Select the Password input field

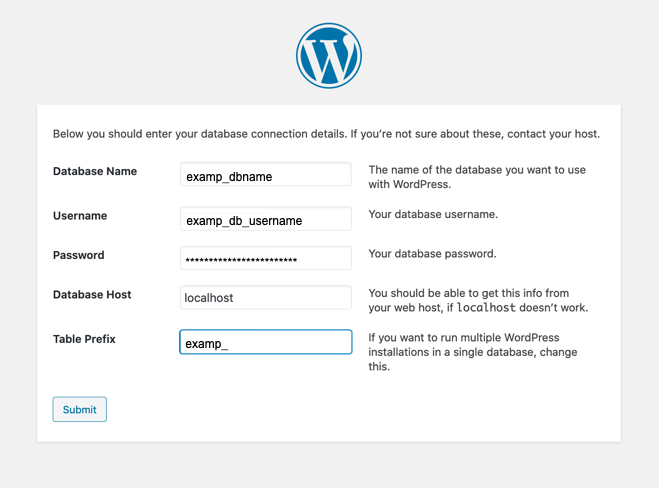click(265, 259)
